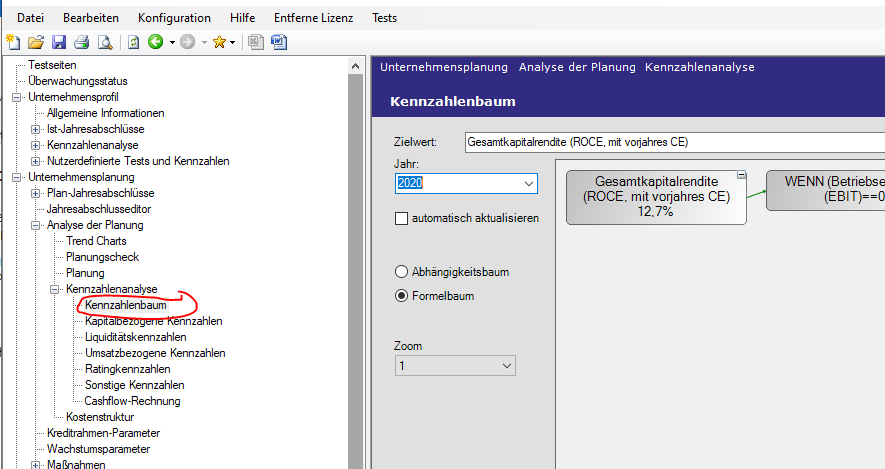Click tree panel scrollbar up arrow

pos(355,66)
